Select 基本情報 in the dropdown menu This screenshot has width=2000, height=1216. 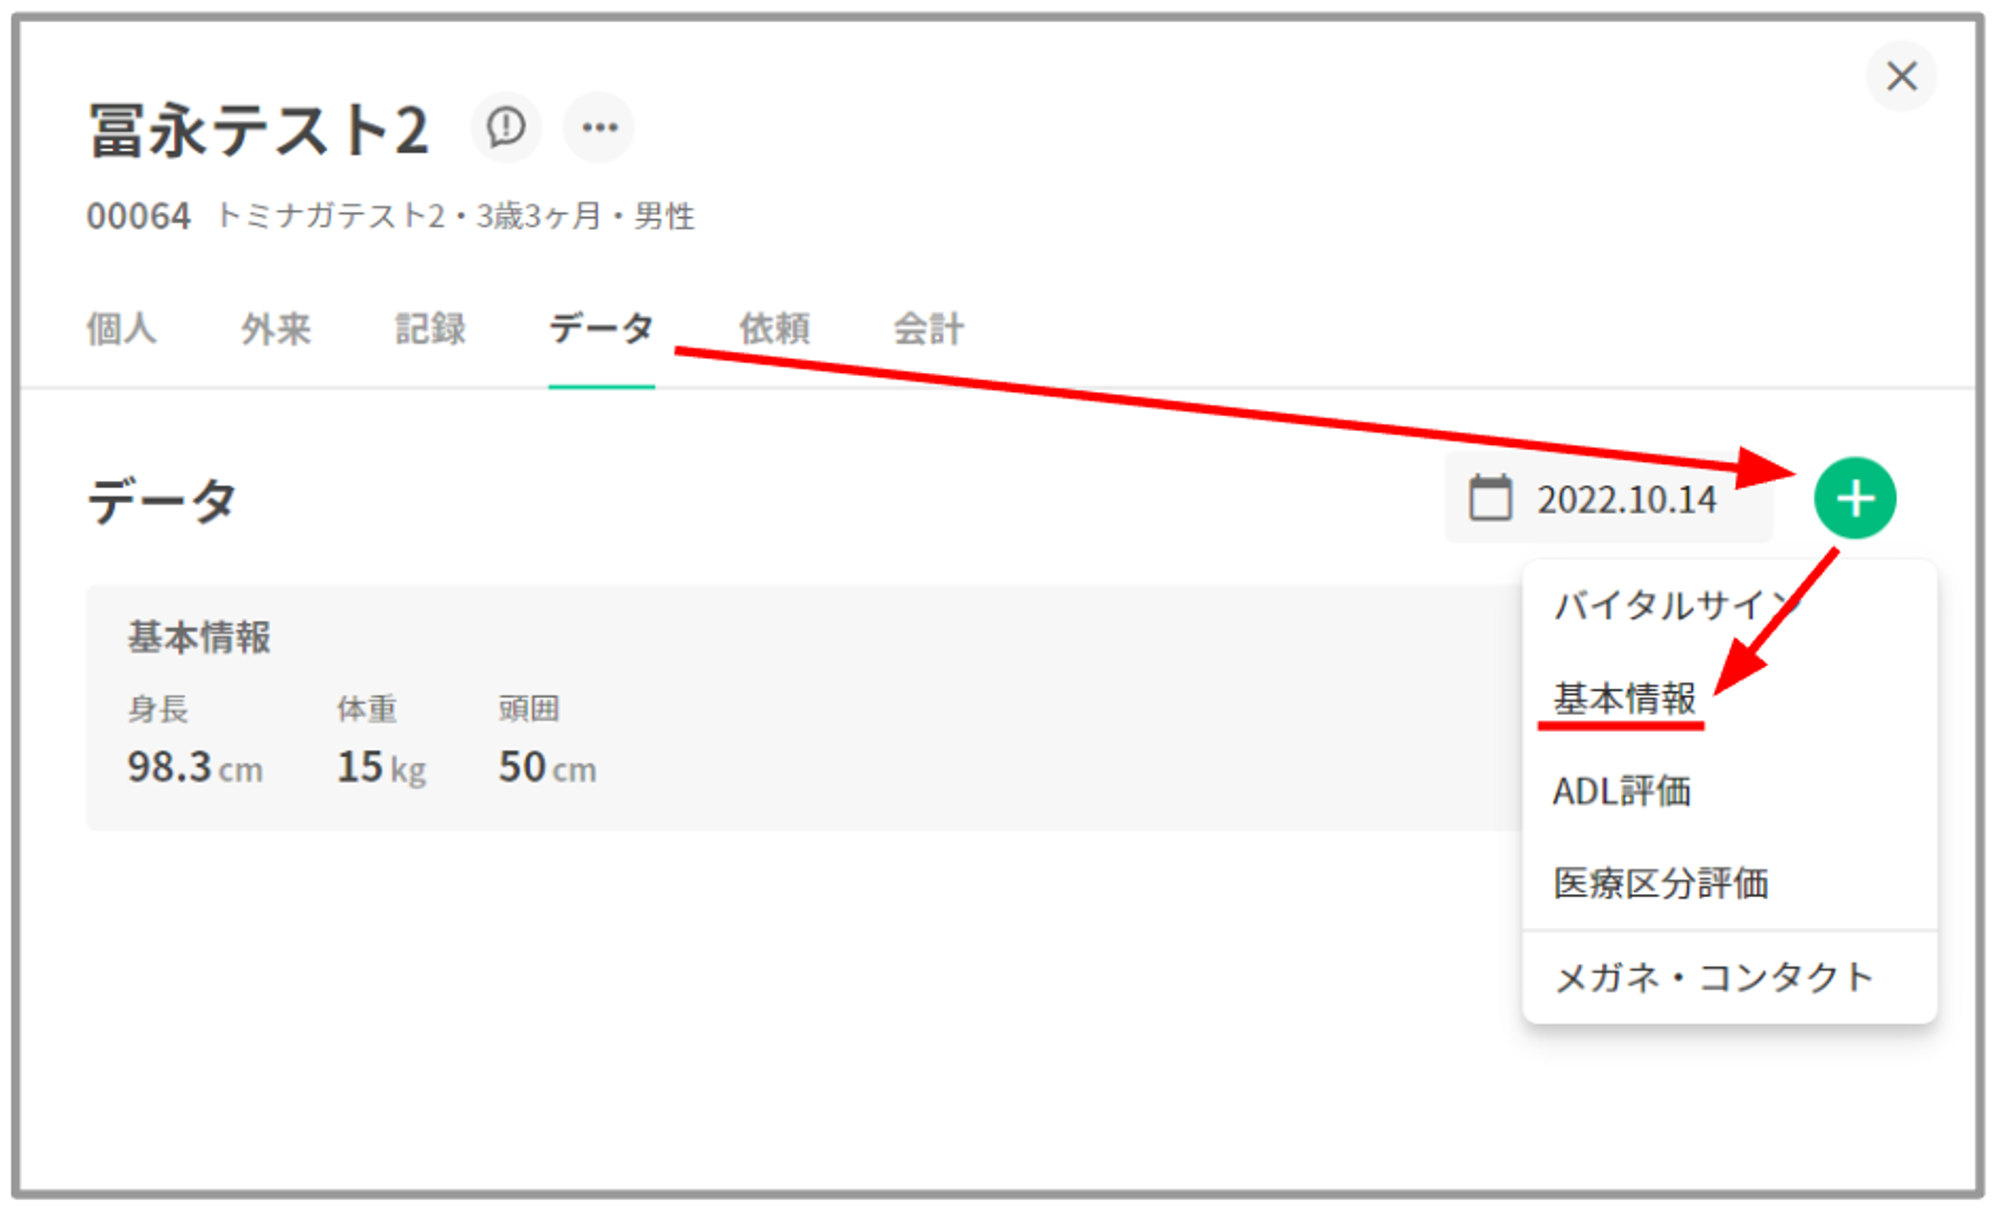(1624, 698)
